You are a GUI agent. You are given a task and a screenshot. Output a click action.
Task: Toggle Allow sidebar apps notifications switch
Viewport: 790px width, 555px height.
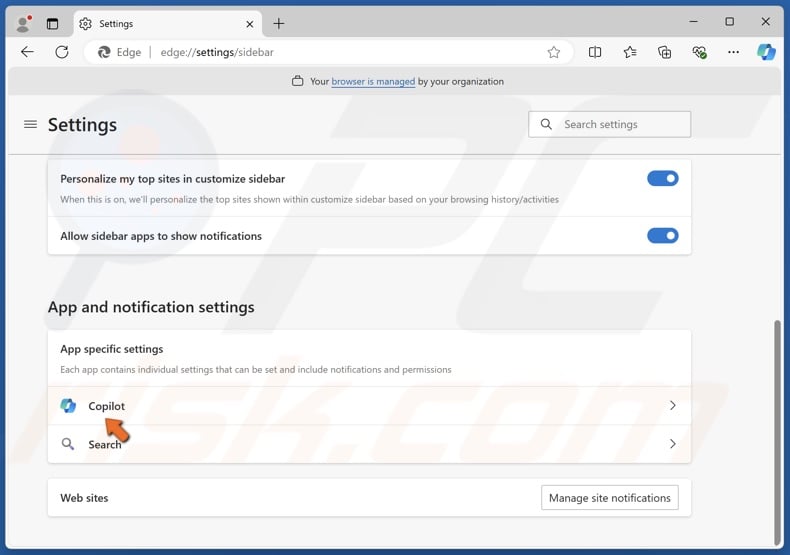[663, 236]
